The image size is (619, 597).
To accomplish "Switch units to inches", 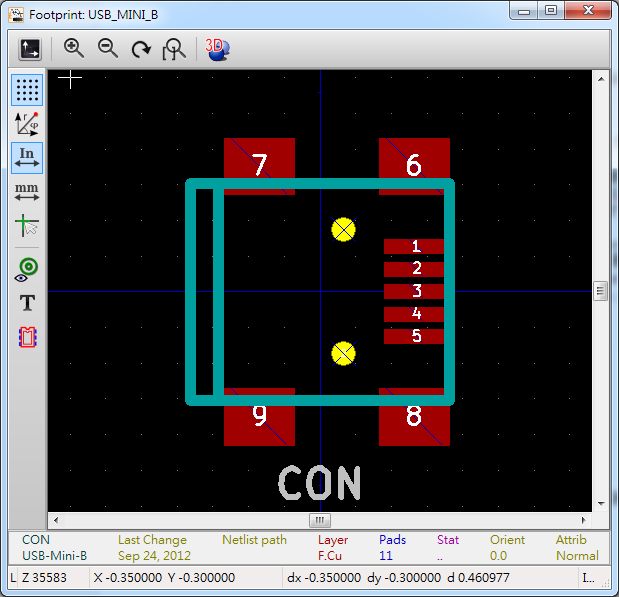I will [x=27, y=157].
